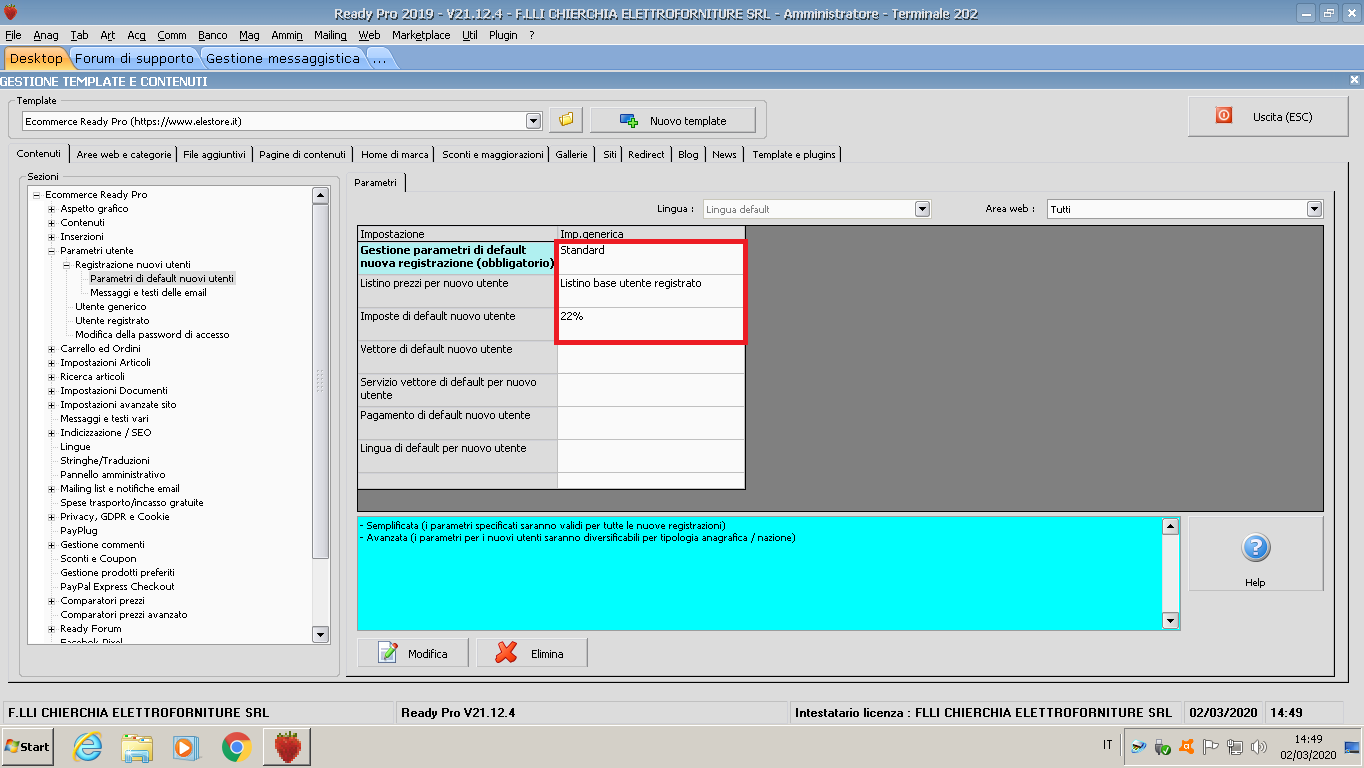Select Sconti e Coupon item
Screen dimensions: 1364x768
(98, 559)
